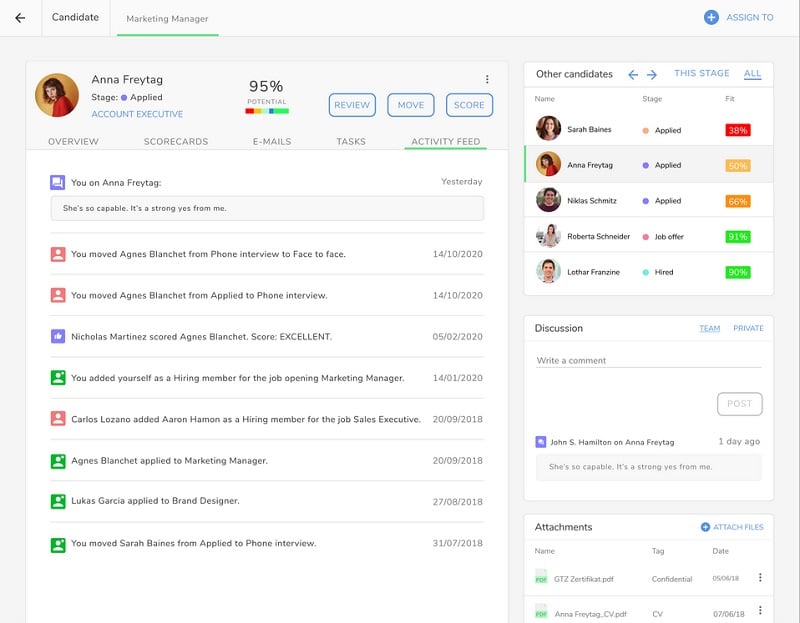
Task: Go to previous candidate with left arrow
Action: pyautogui.click(x=633, y=74)
